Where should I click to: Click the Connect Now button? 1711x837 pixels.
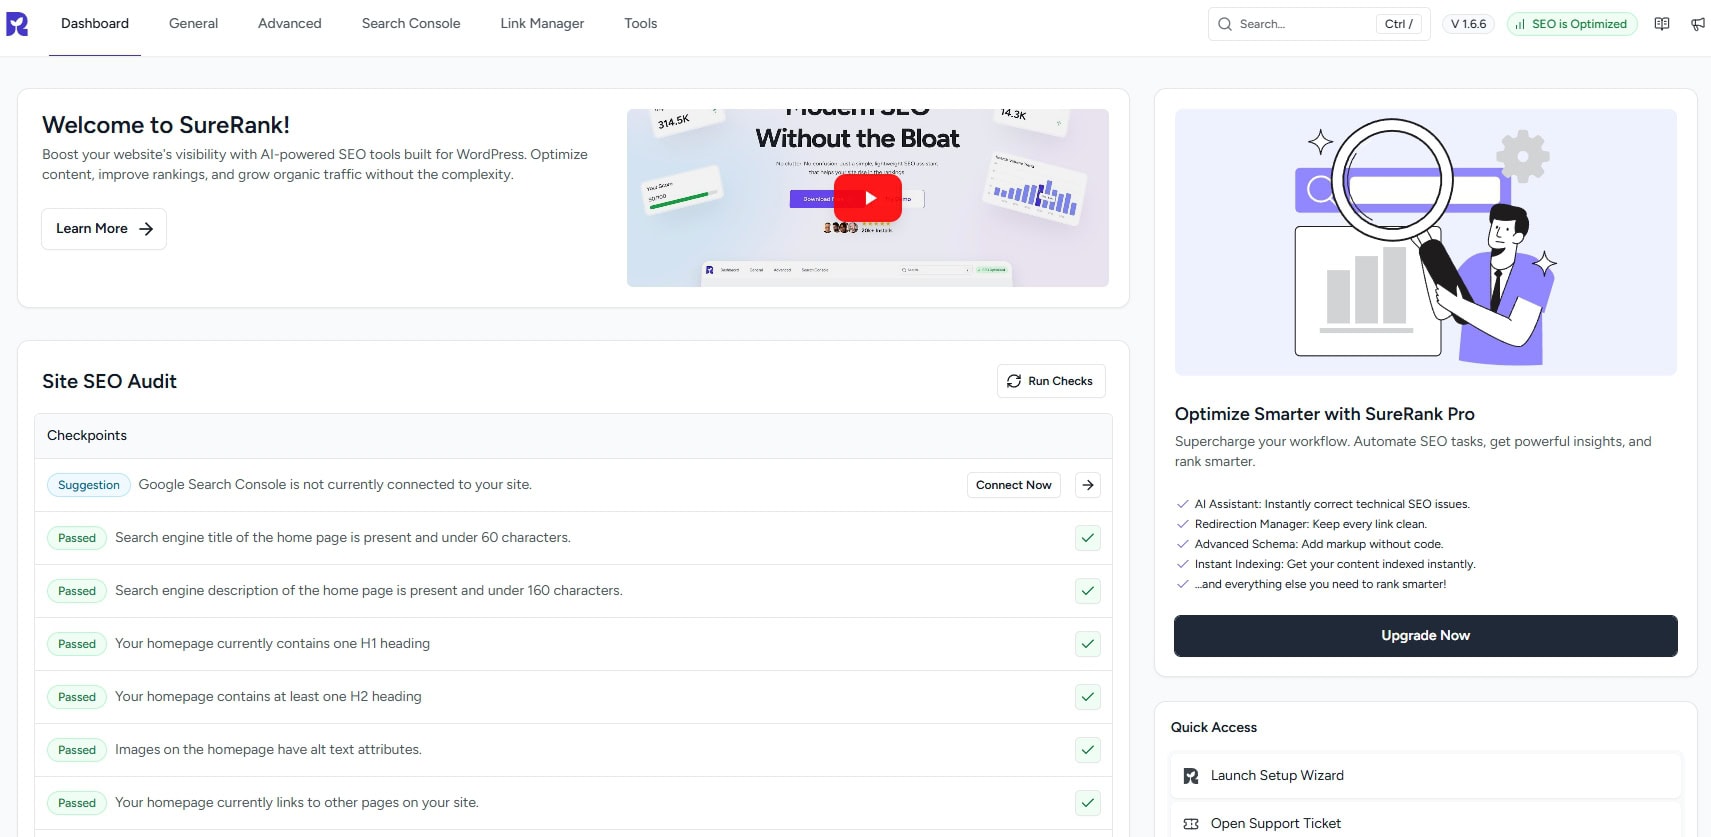[x=1014, y=485]
